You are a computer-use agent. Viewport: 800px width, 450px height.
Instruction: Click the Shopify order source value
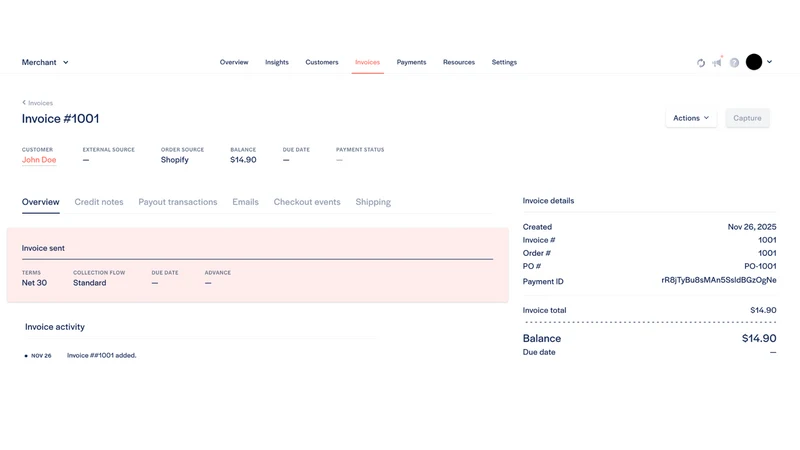[x=174, y=160]
